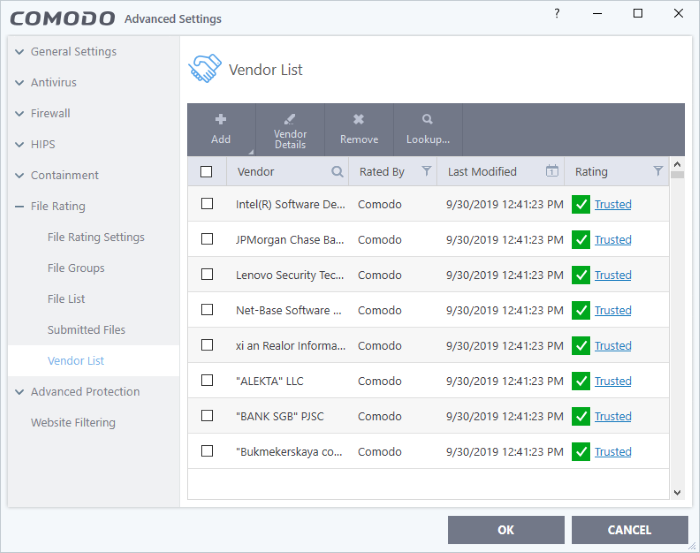The height and width of the screenshot is (553, 700).
Task: Expand the HIPS section chevron
Action: pyautogui.click(x=19, y=145)
